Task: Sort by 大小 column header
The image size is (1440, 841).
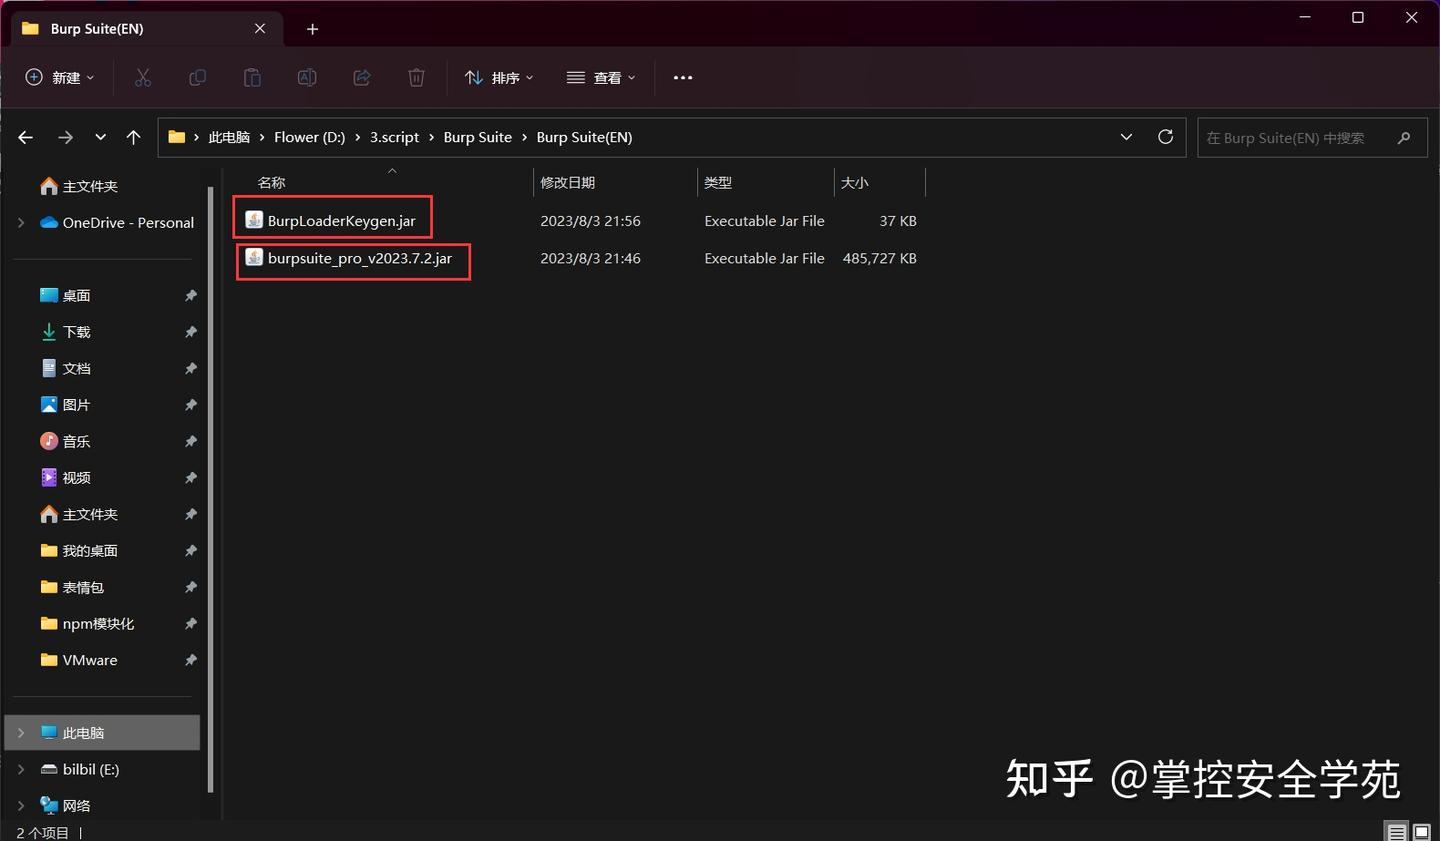Action: click(x=854, y=183)
